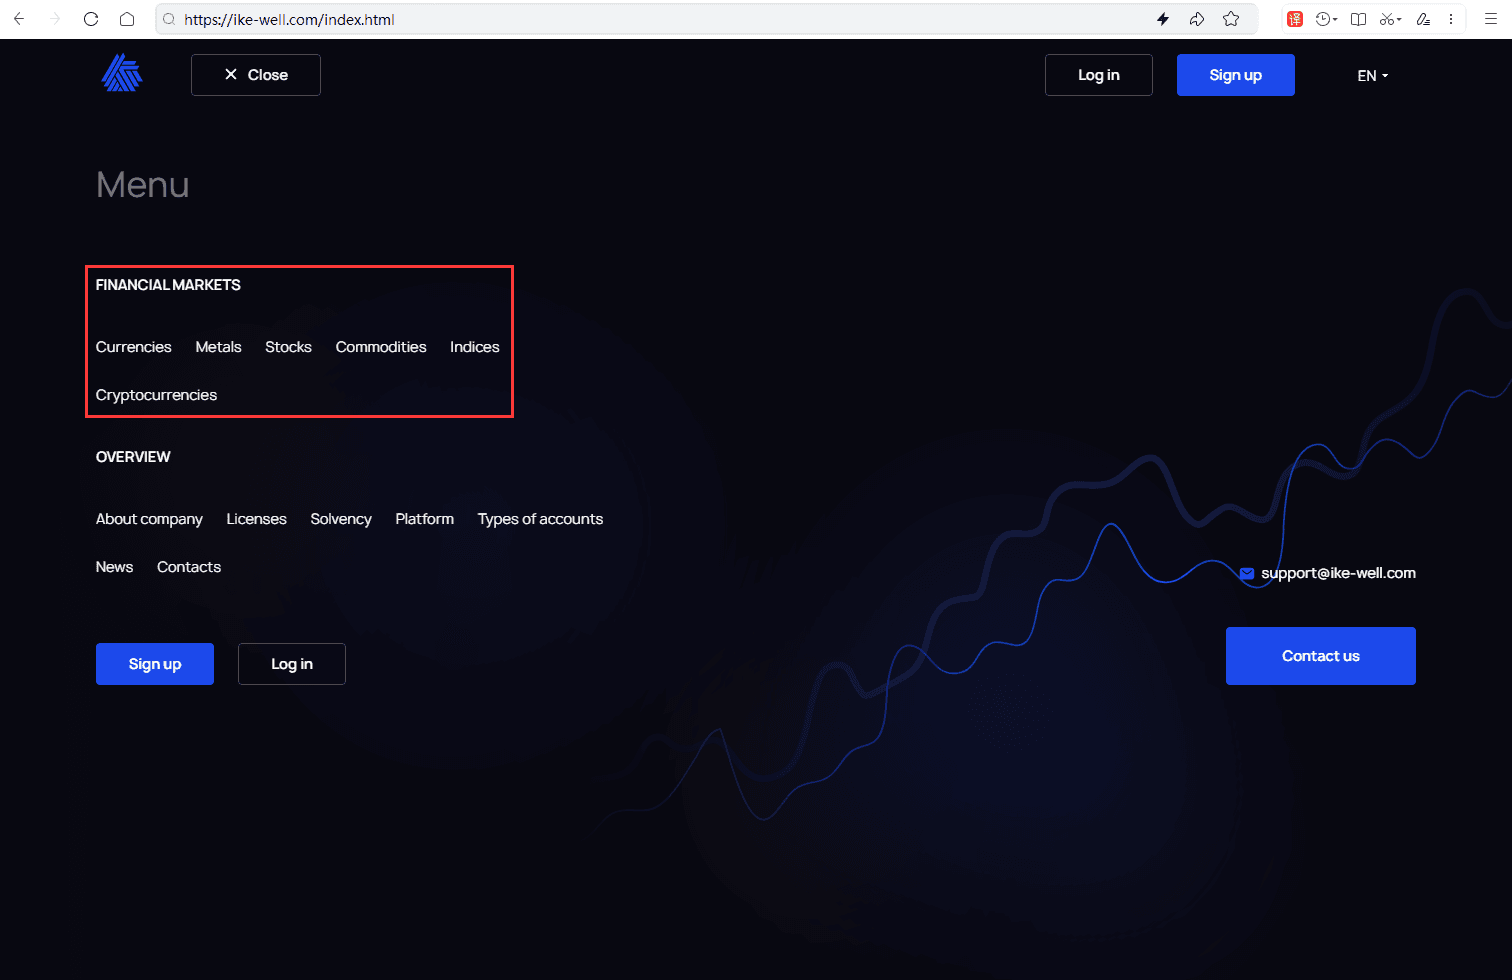Viewport: 1512px width, 980px height.
Task: Click the FINANCIAL MARKETS heading
Action: 168,285
